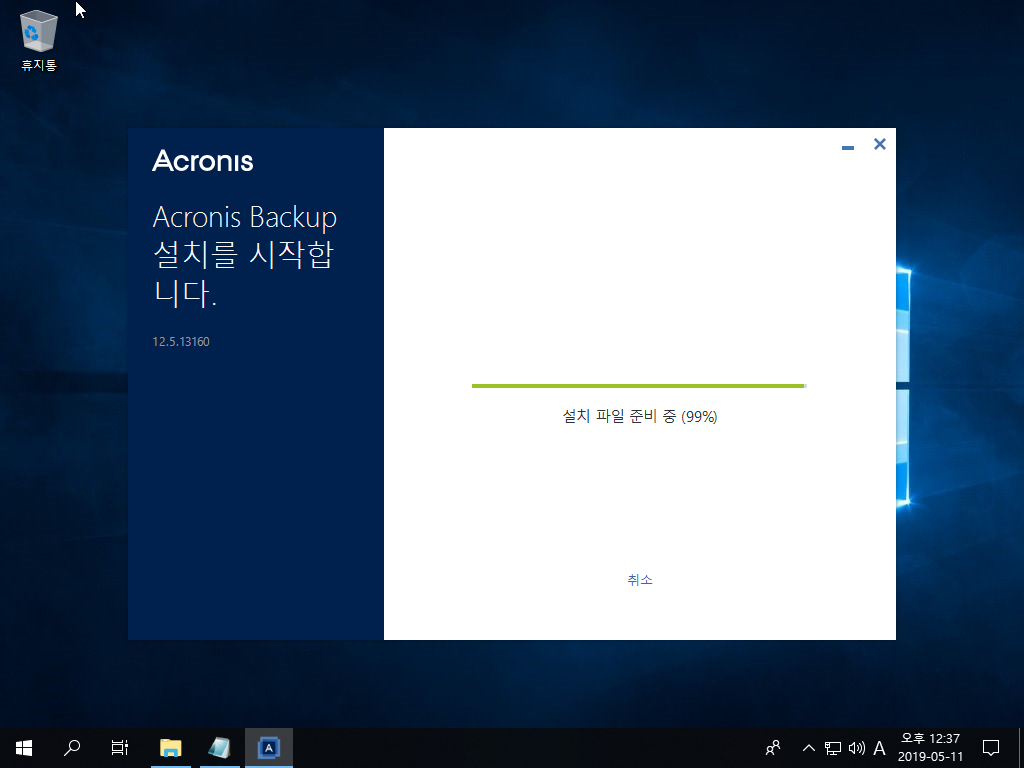Select the Acronis Backup 설치를 시작합니다 heading
The width and height of the screenshot is (1024, 768).
[x=245, y=255]
